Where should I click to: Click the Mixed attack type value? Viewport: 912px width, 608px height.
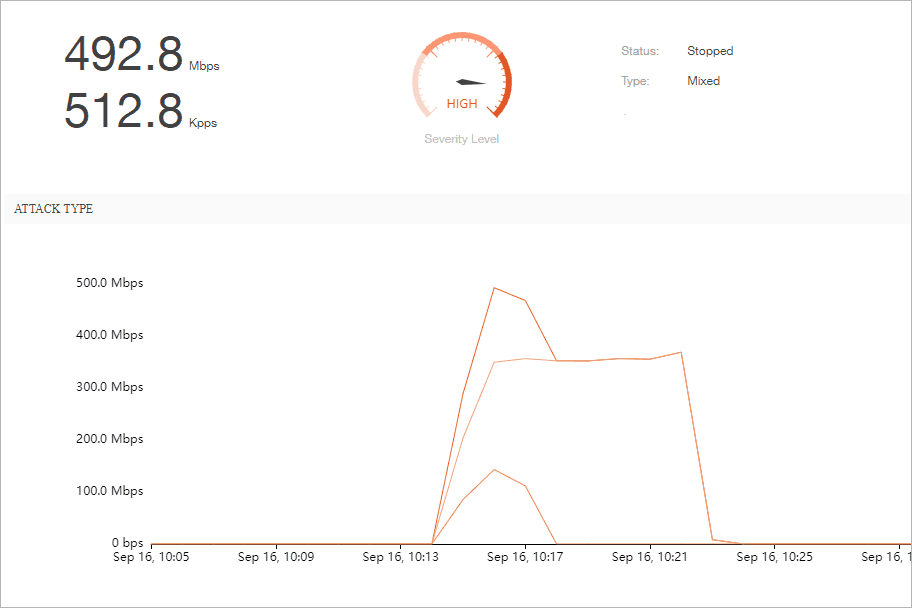point(703,81)
